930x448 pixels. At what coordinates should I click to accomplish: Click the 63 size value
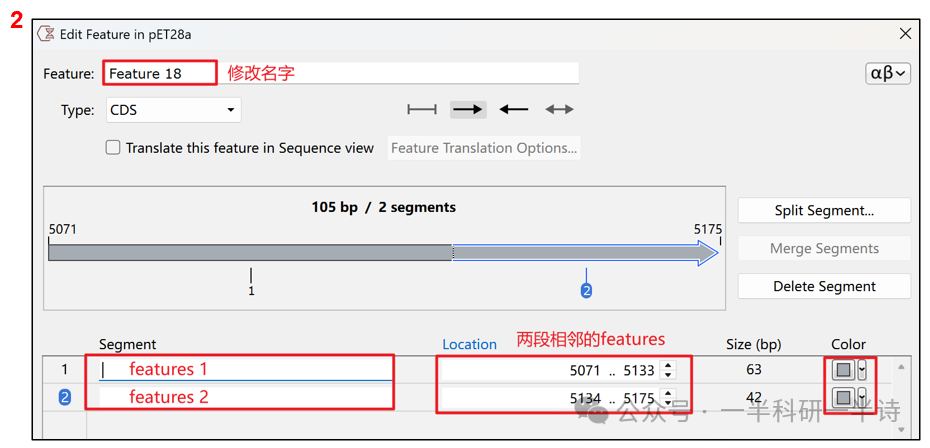753,370
